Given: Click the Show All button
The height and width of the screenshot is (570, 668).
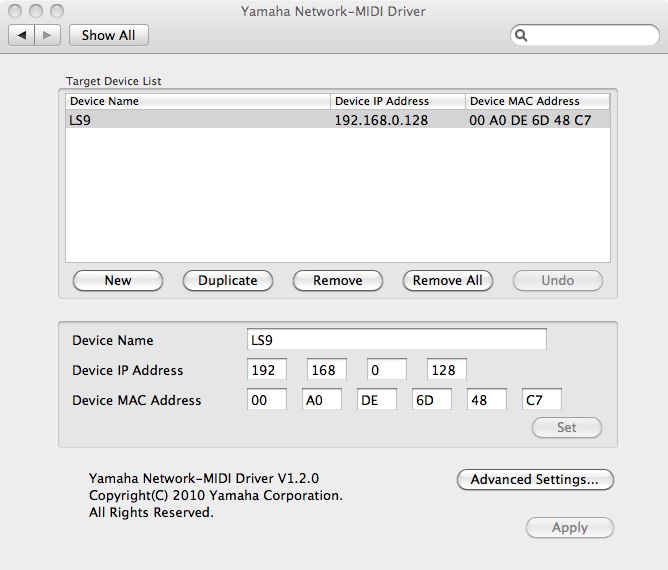Looking at the screenshot, I should pos(109,35).
